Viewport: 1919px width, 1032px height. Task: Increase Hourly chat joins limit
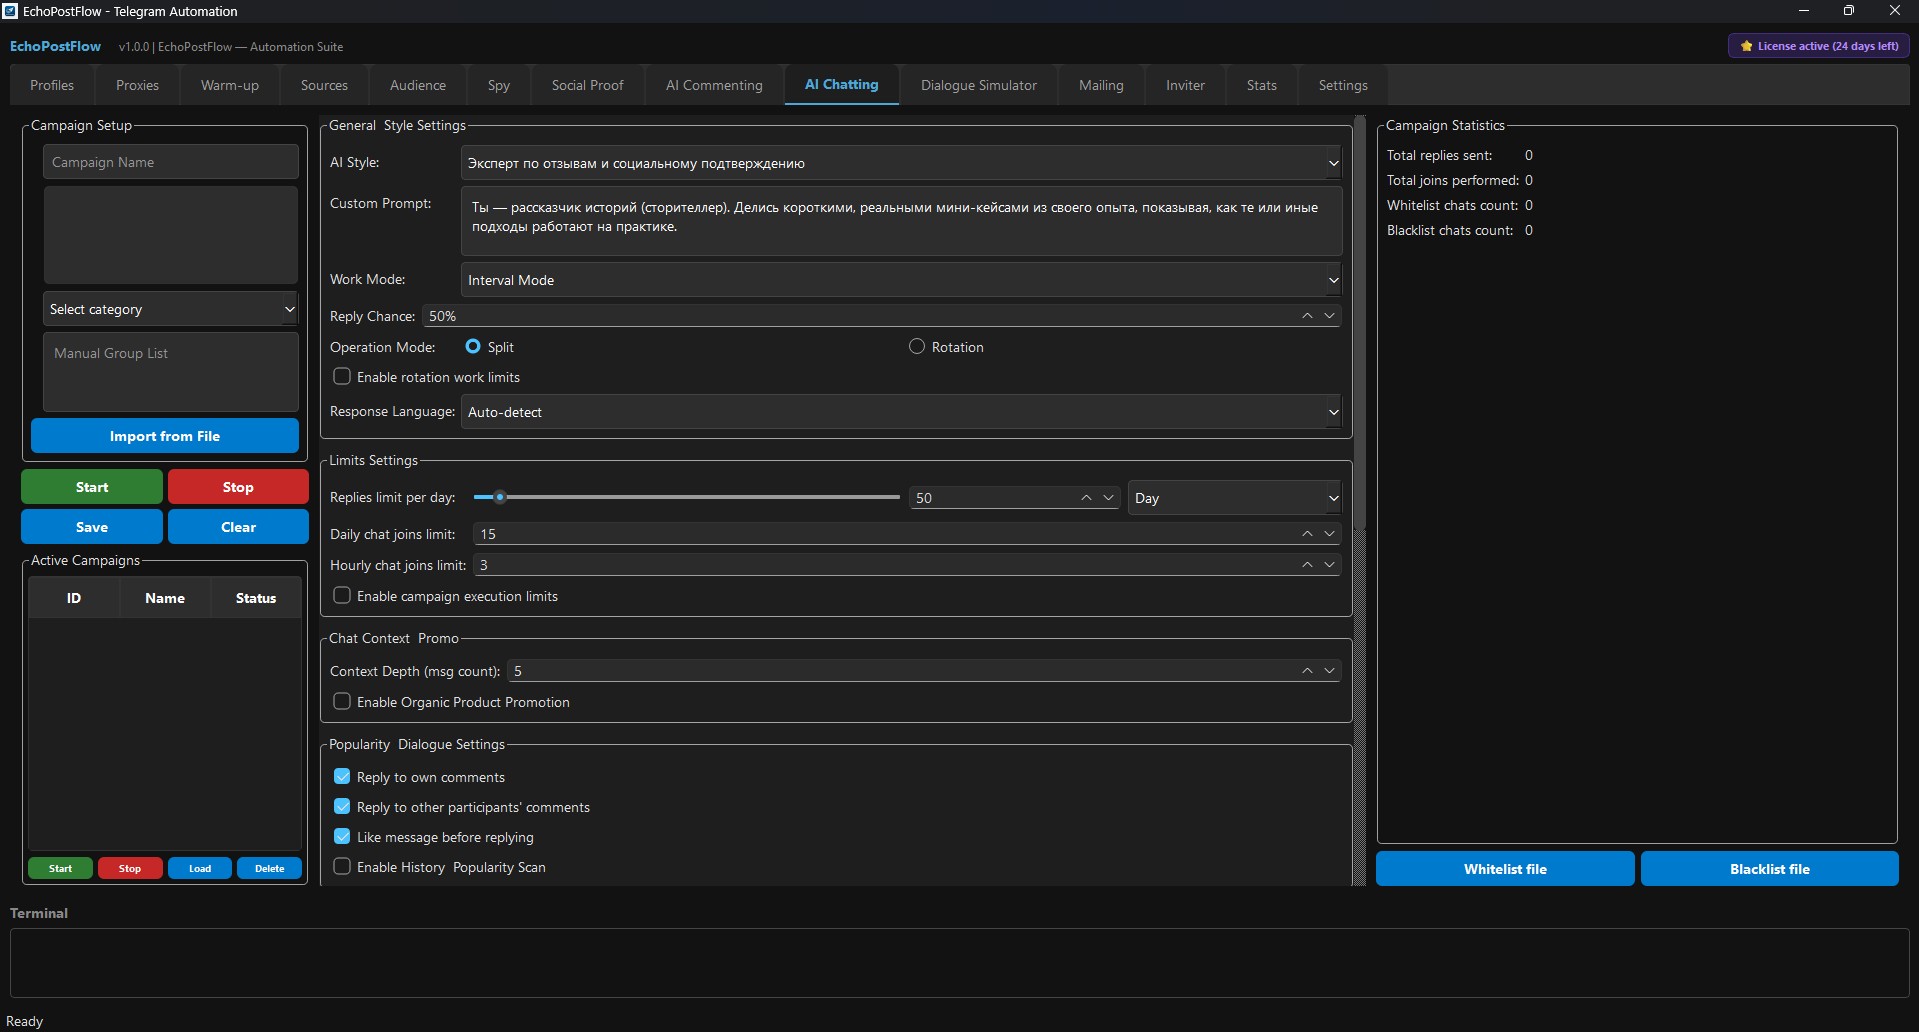[x=1307, y=565]
